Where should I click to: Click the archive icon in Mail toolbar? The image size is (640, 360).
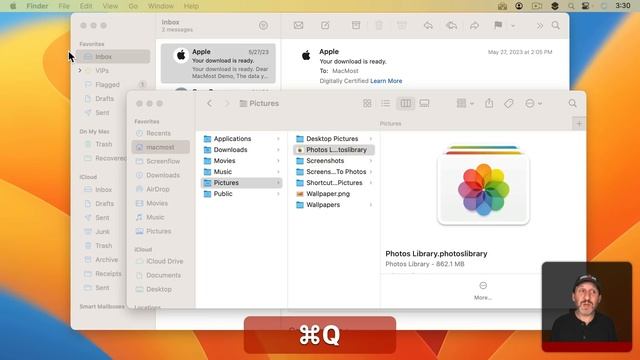point(356,25)
